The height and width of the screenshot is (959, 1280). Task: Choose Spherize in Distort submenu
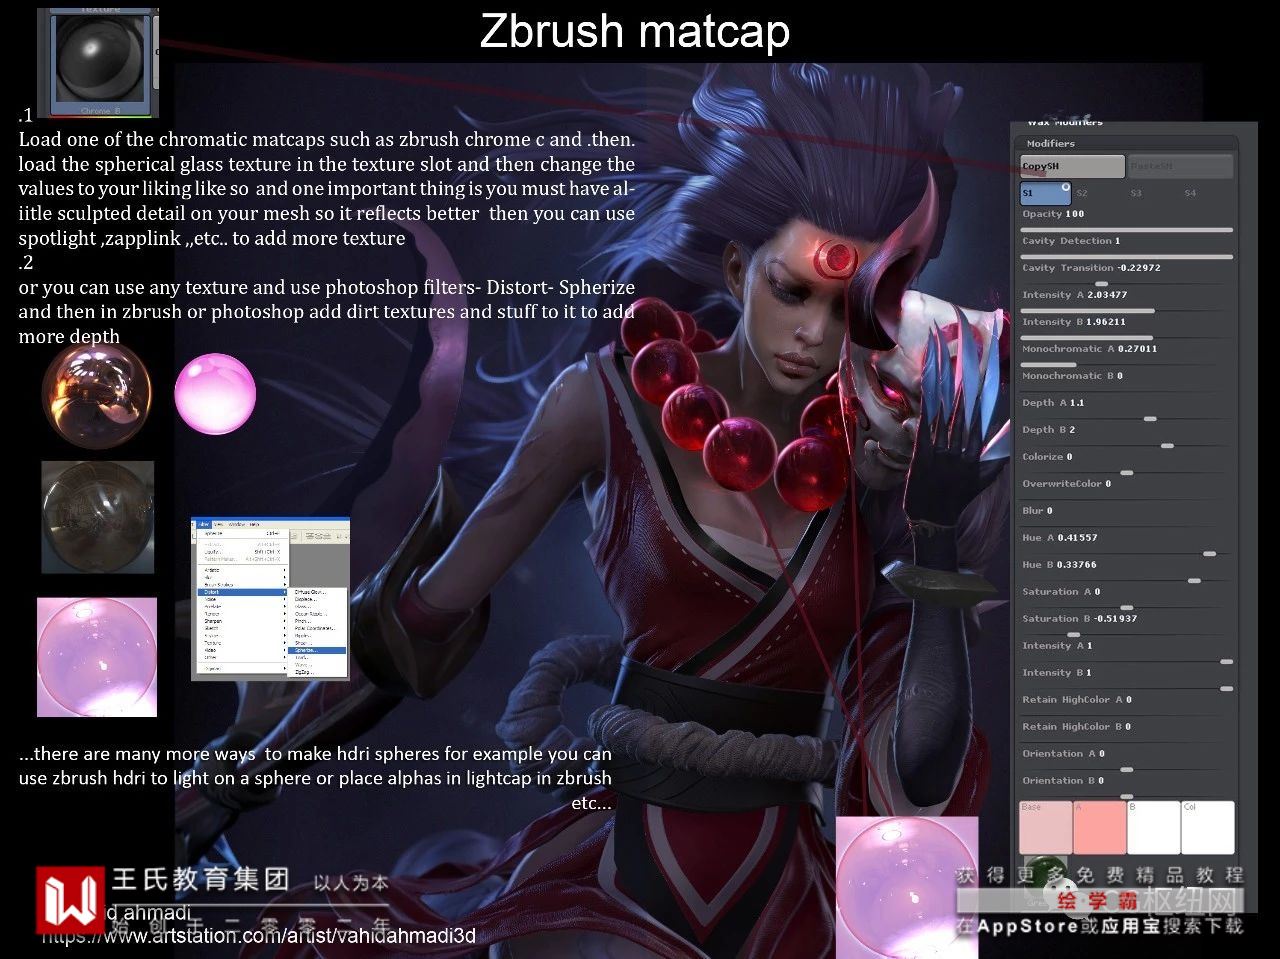click(318, 650)
